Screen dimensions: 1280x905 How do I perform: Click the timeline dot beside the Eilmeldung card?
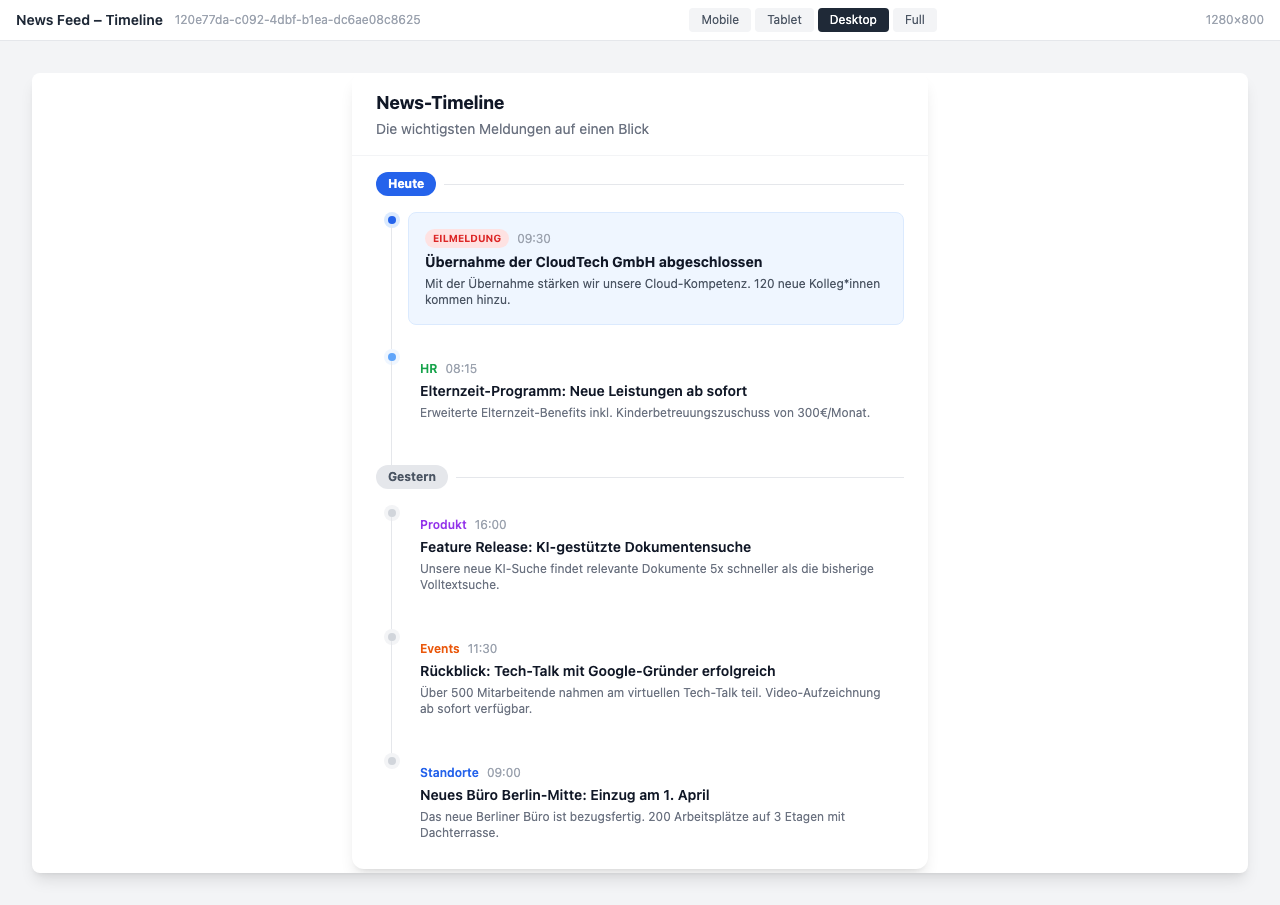click(391, 220)
